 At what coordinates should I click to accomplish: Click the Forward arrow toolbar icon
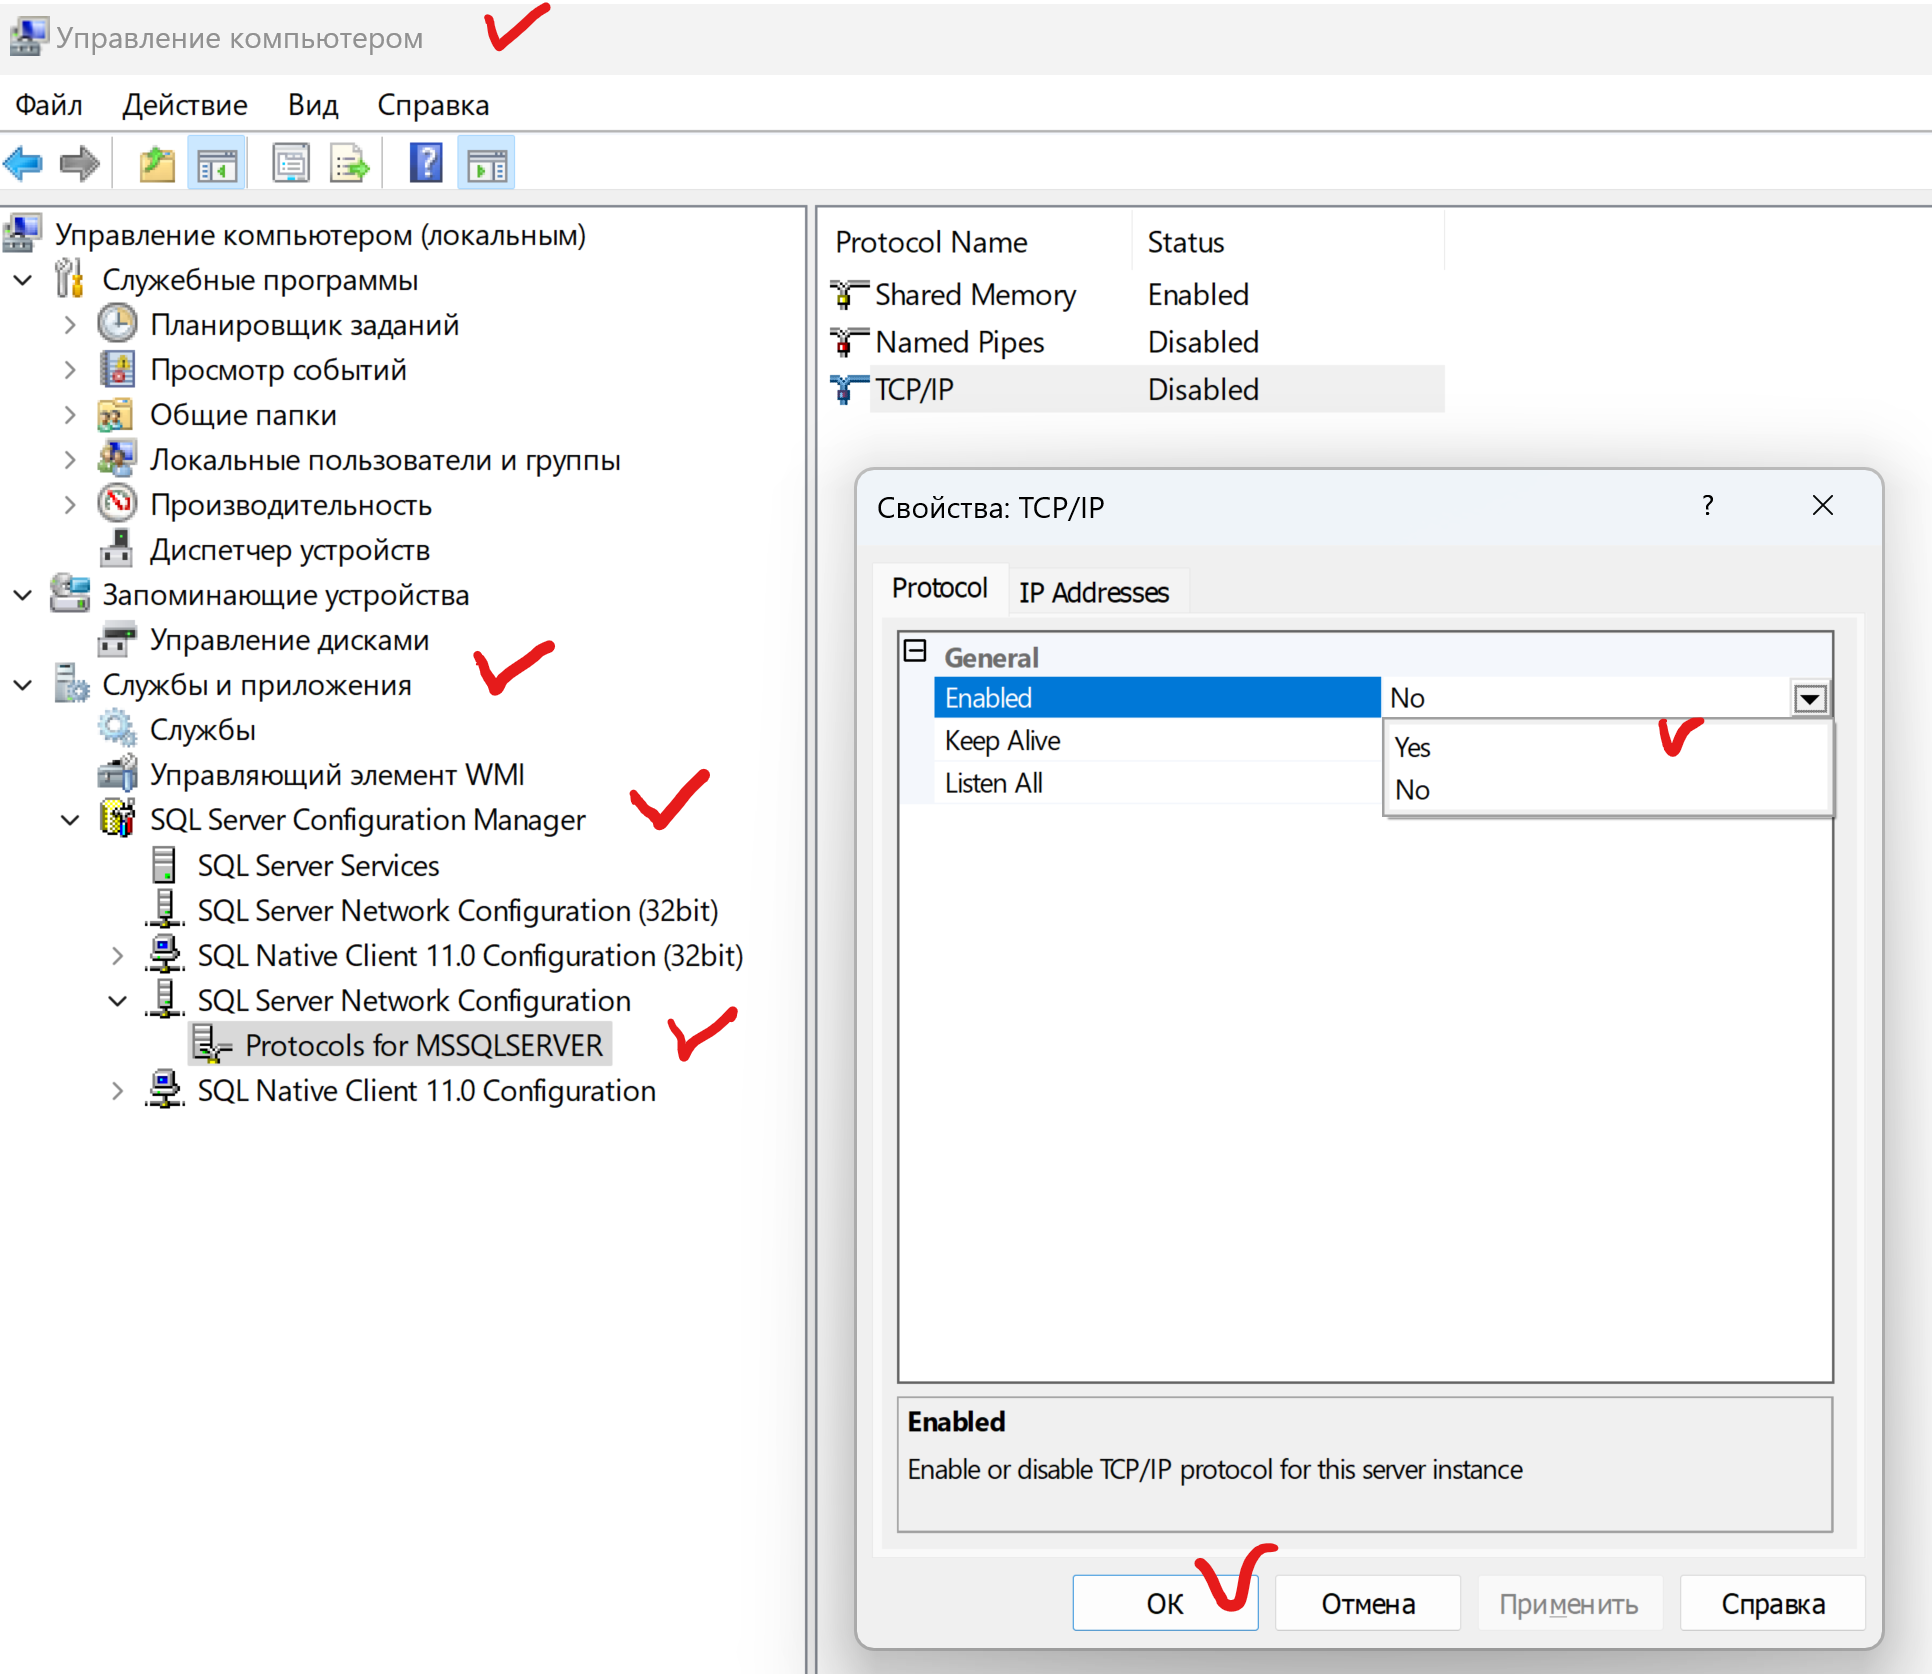80,163
